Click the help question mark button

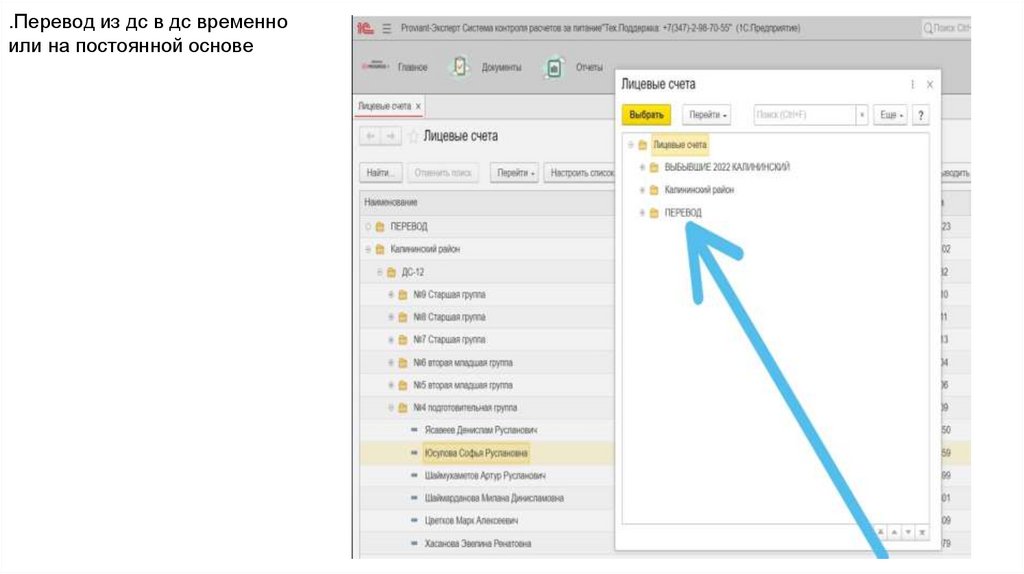click(x=921, y=115)
